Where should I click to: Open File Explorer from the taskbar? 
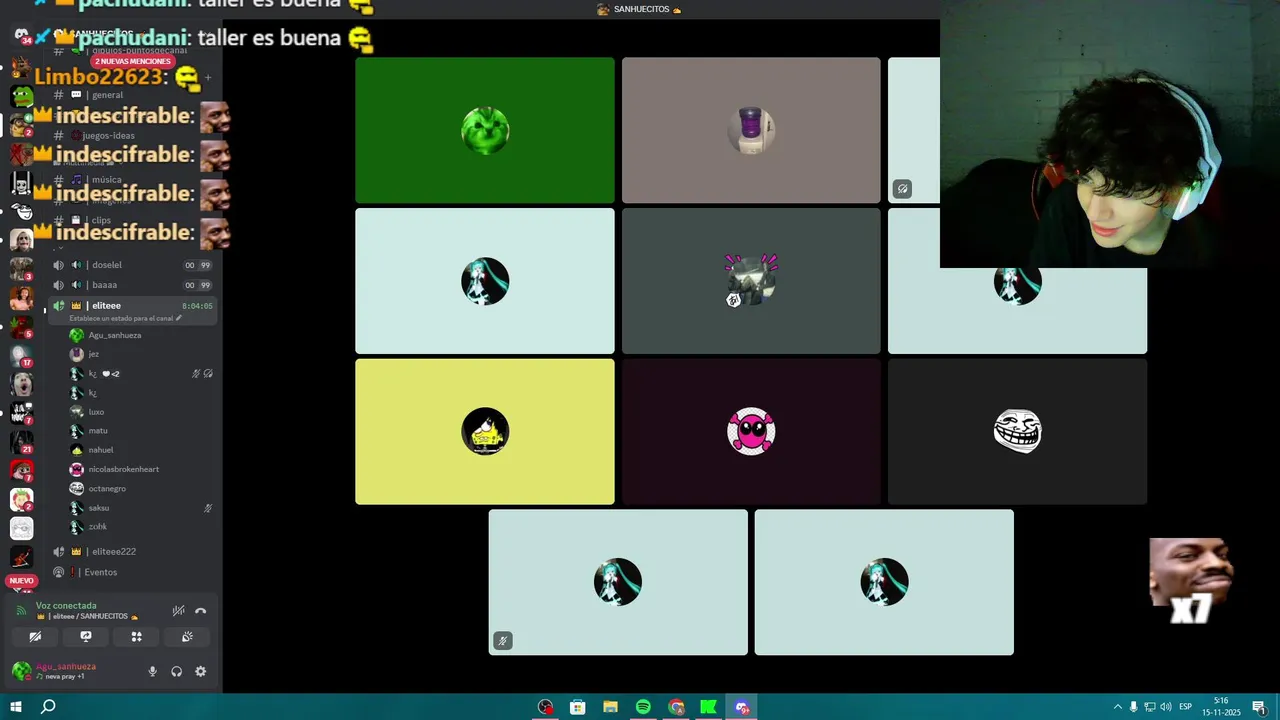[610, 707]
